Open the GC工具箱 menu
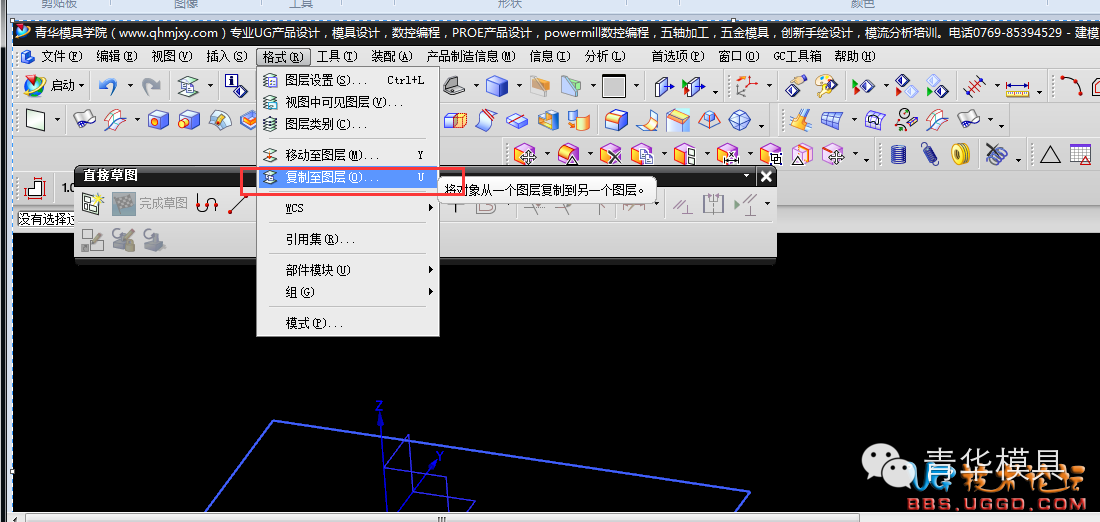Image resolution: width=1100 pixels, height=522 pixels. click(797, 56)
